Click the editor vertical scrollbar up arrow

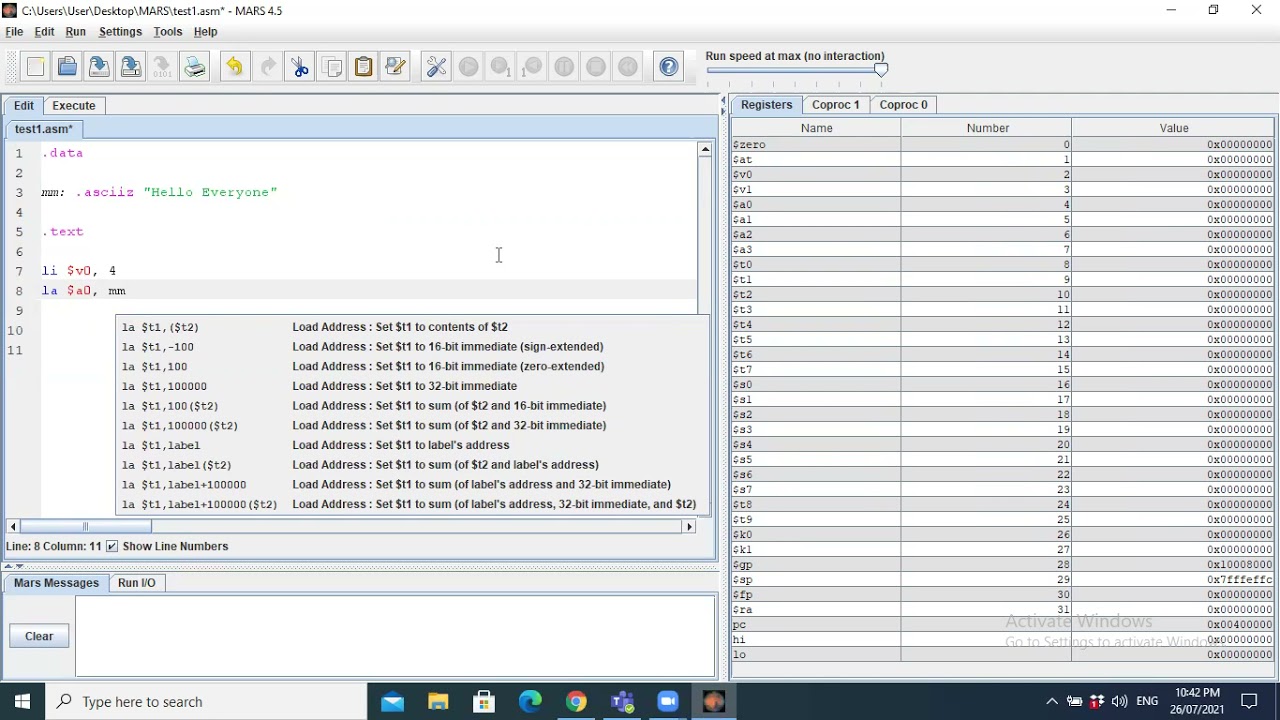(705, 150)
